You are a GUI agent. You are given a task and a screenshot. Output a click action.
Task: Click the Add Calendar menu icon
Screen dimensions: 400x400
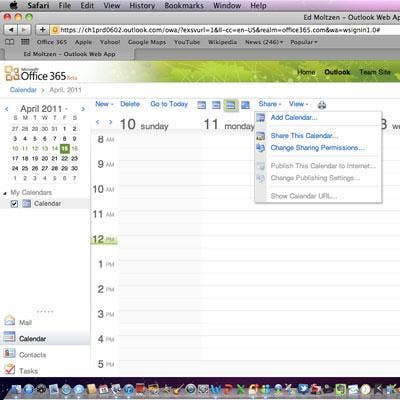click(261, 117)
